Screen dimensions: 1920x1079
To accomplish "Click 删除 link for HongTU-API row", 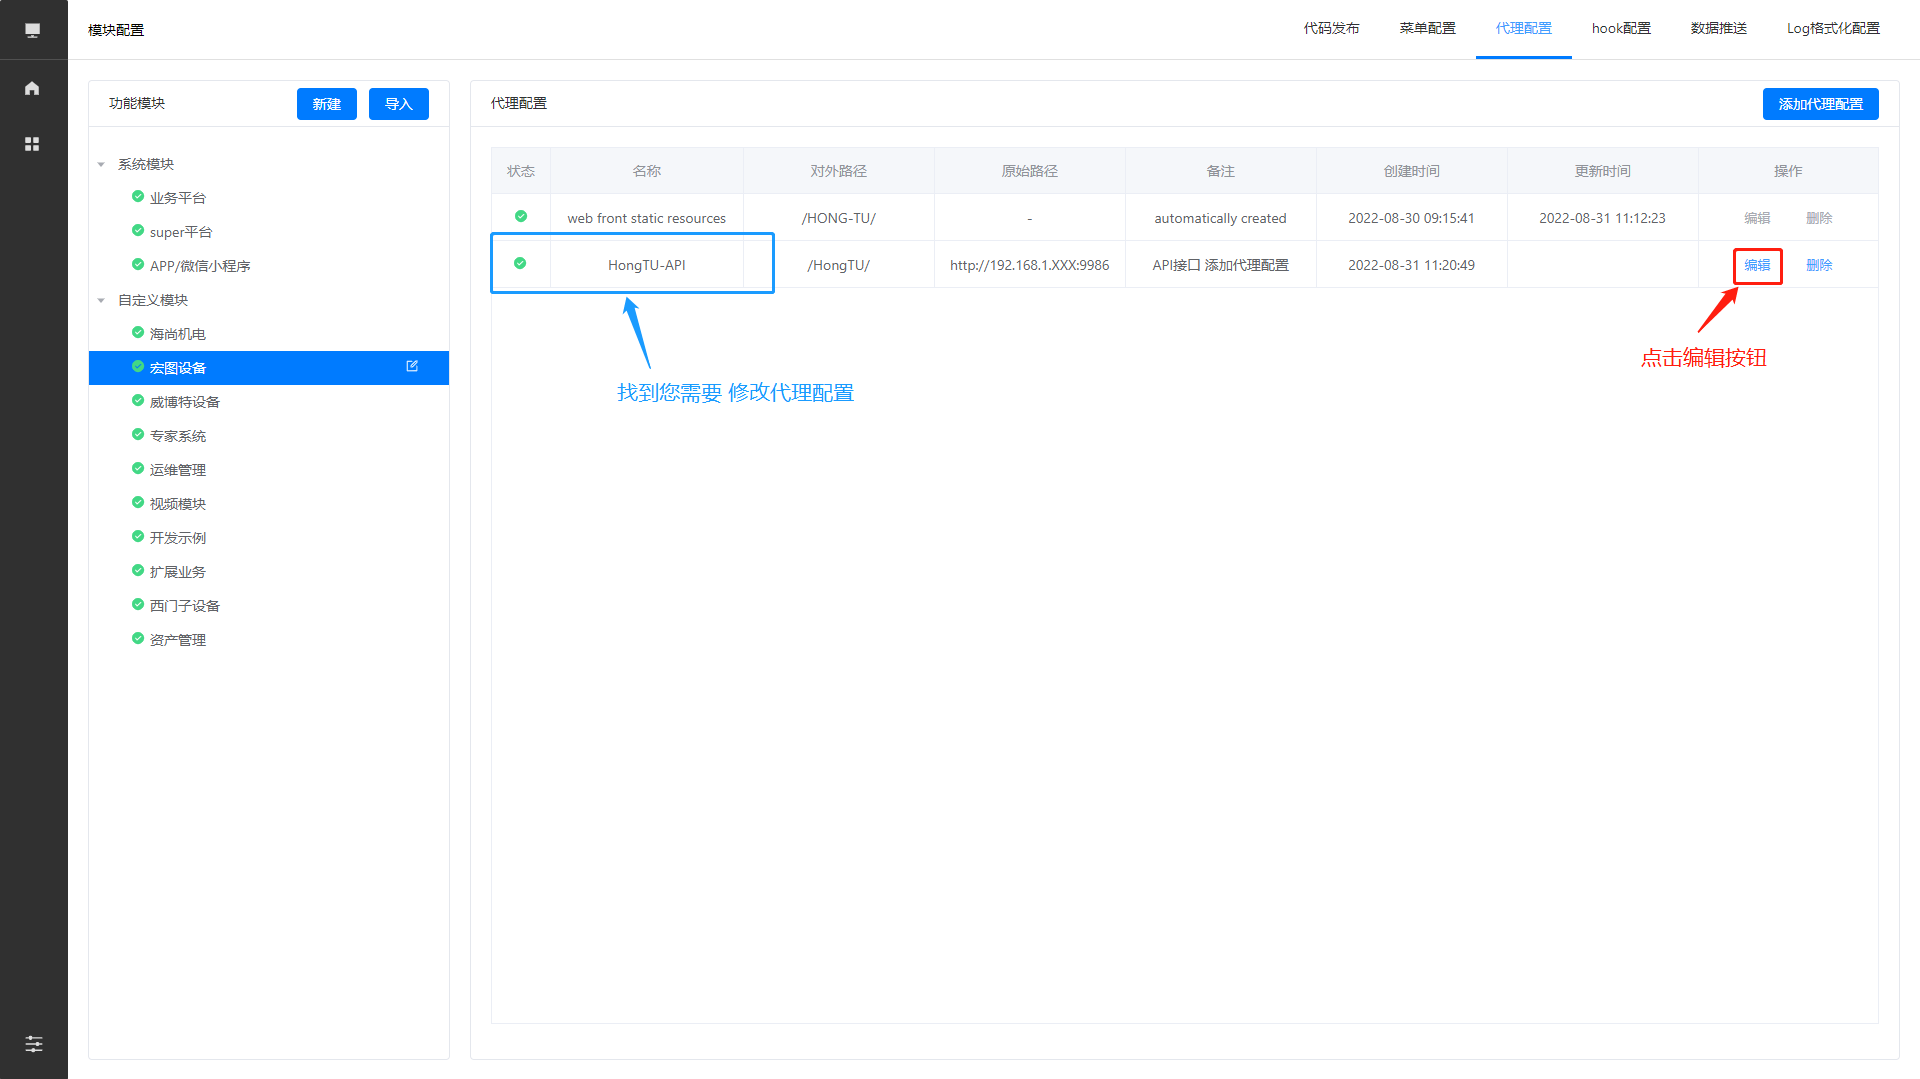I will click(1819, 265).
